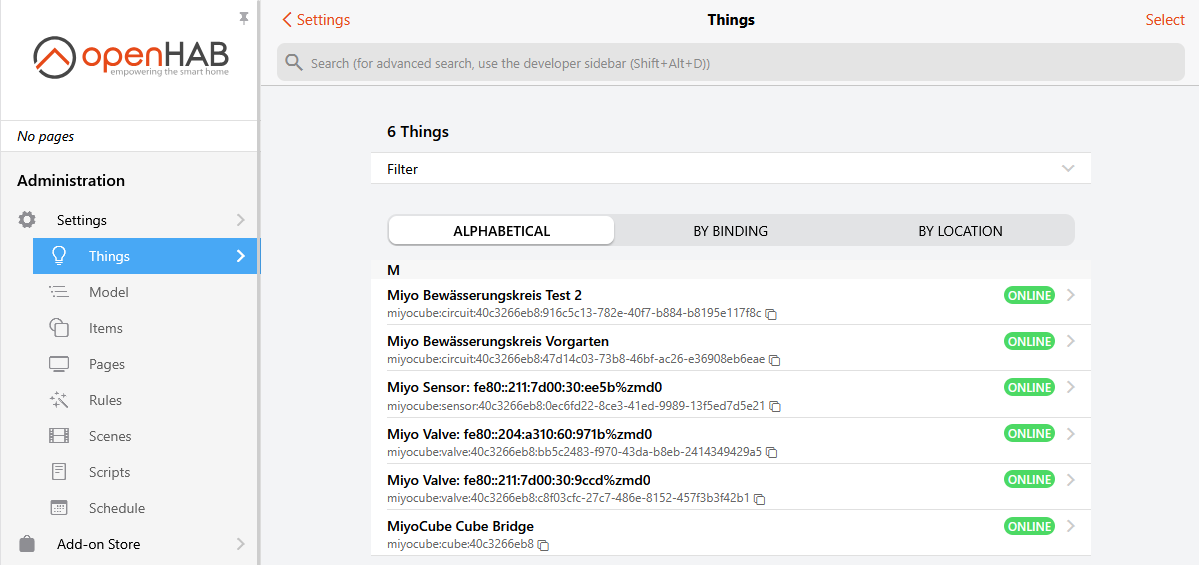Focus the Things search field
The height and width of the screenshot is (565, 1199).
point(730,63)
